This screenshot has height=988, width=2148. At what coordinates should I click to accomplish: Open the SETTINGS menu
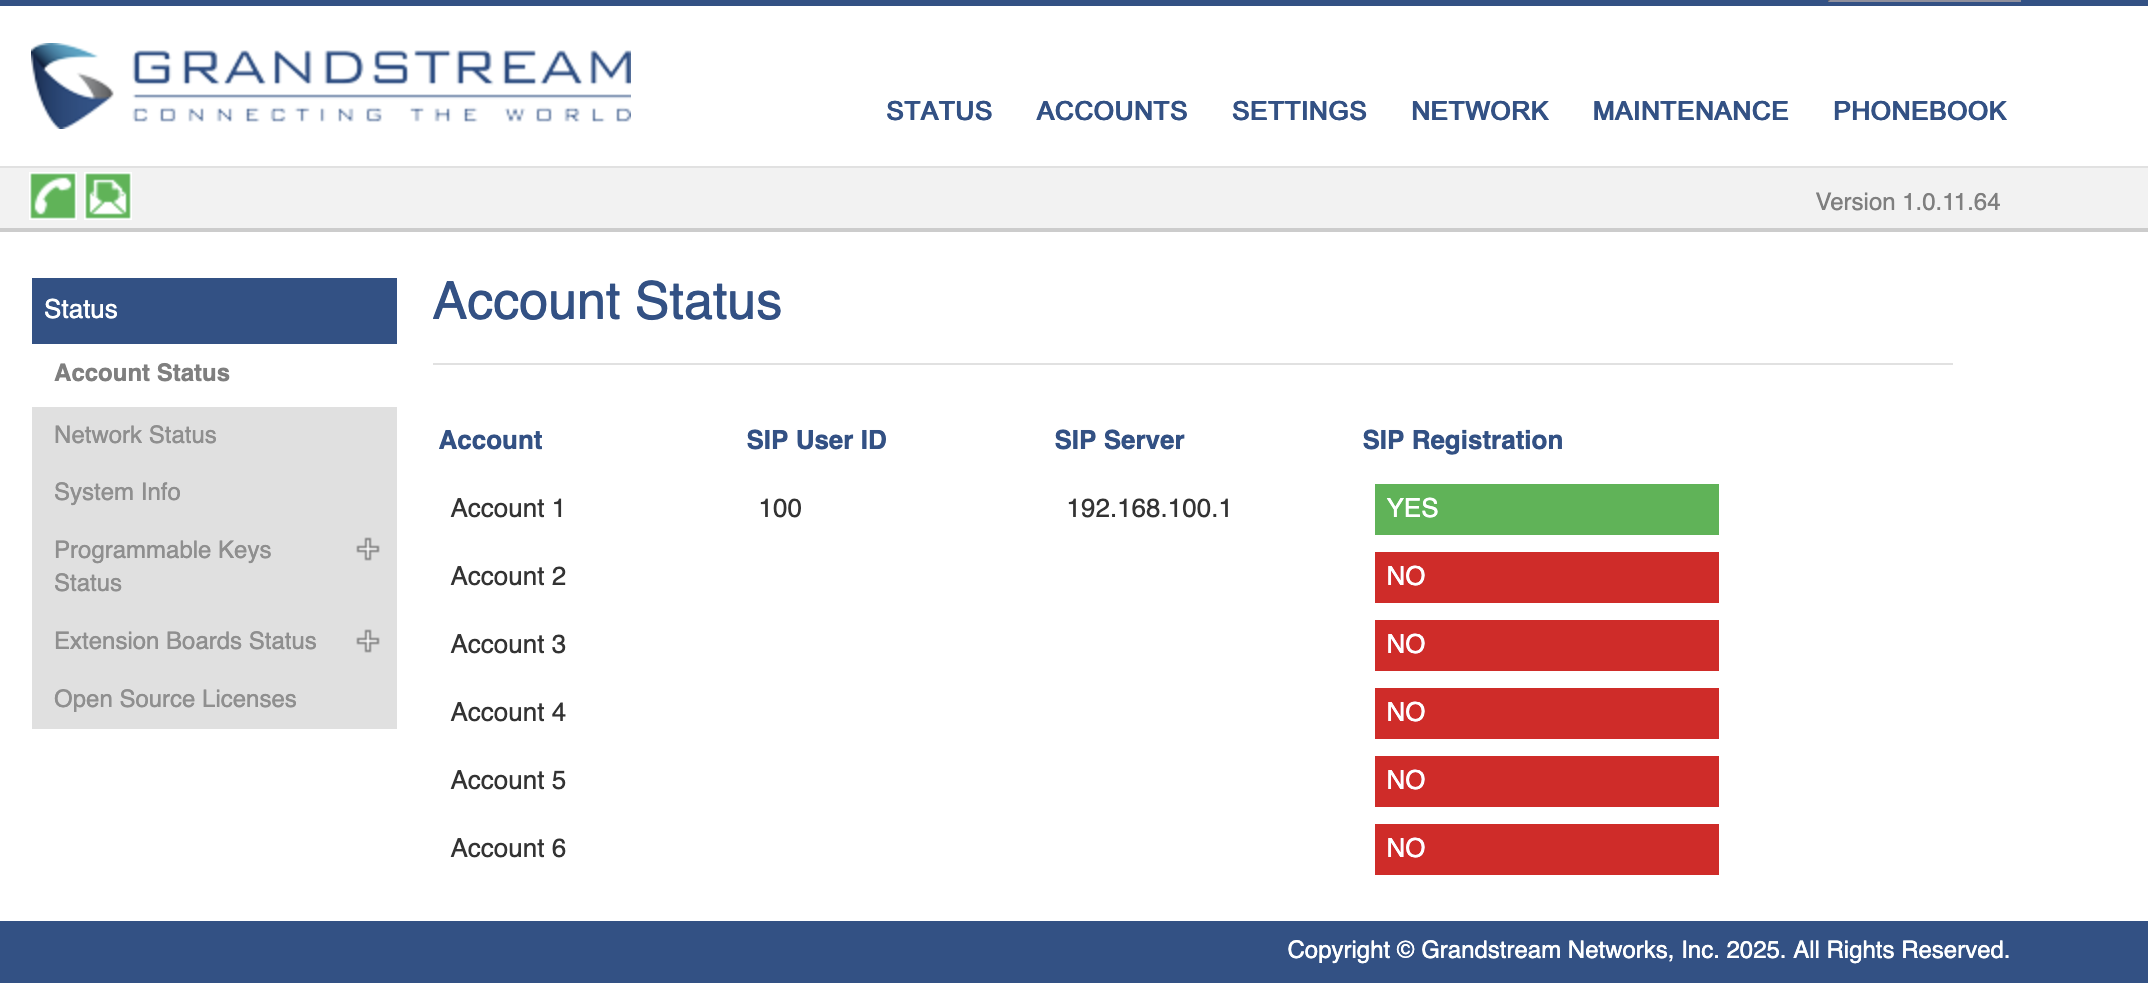click(1298, 111)
